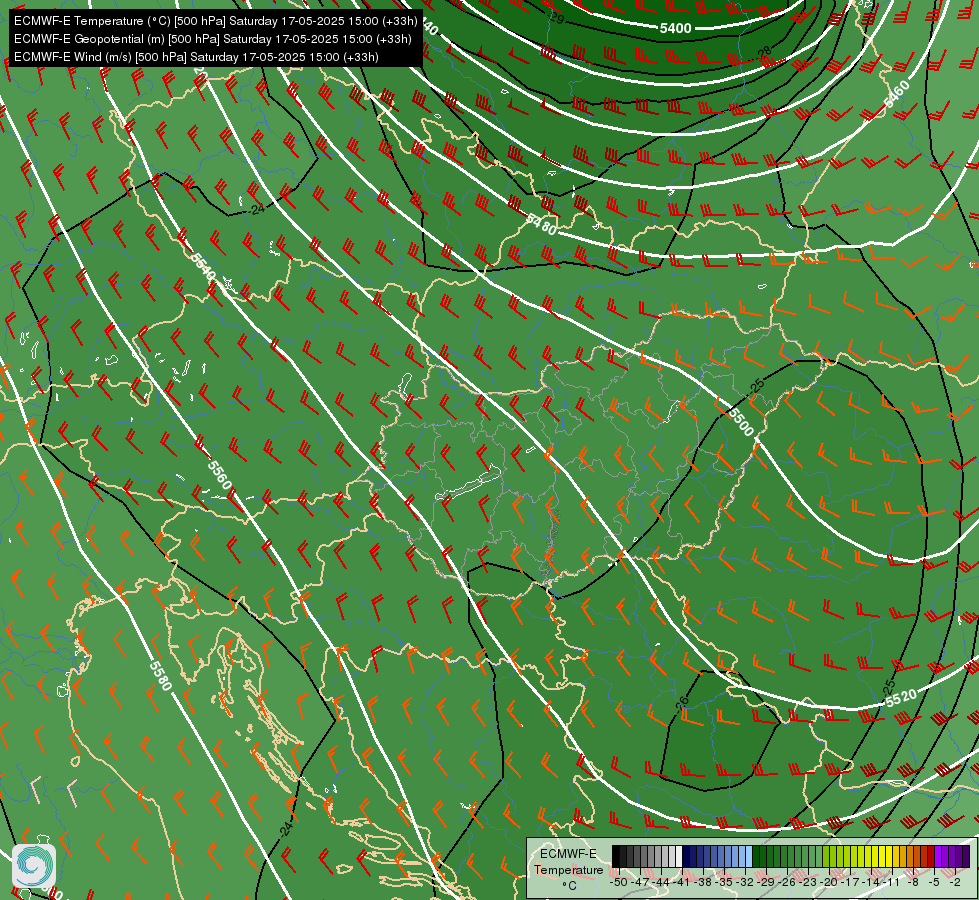Click the 5460 geopotential contour label

pyautogui.click(x=897, y=94)
